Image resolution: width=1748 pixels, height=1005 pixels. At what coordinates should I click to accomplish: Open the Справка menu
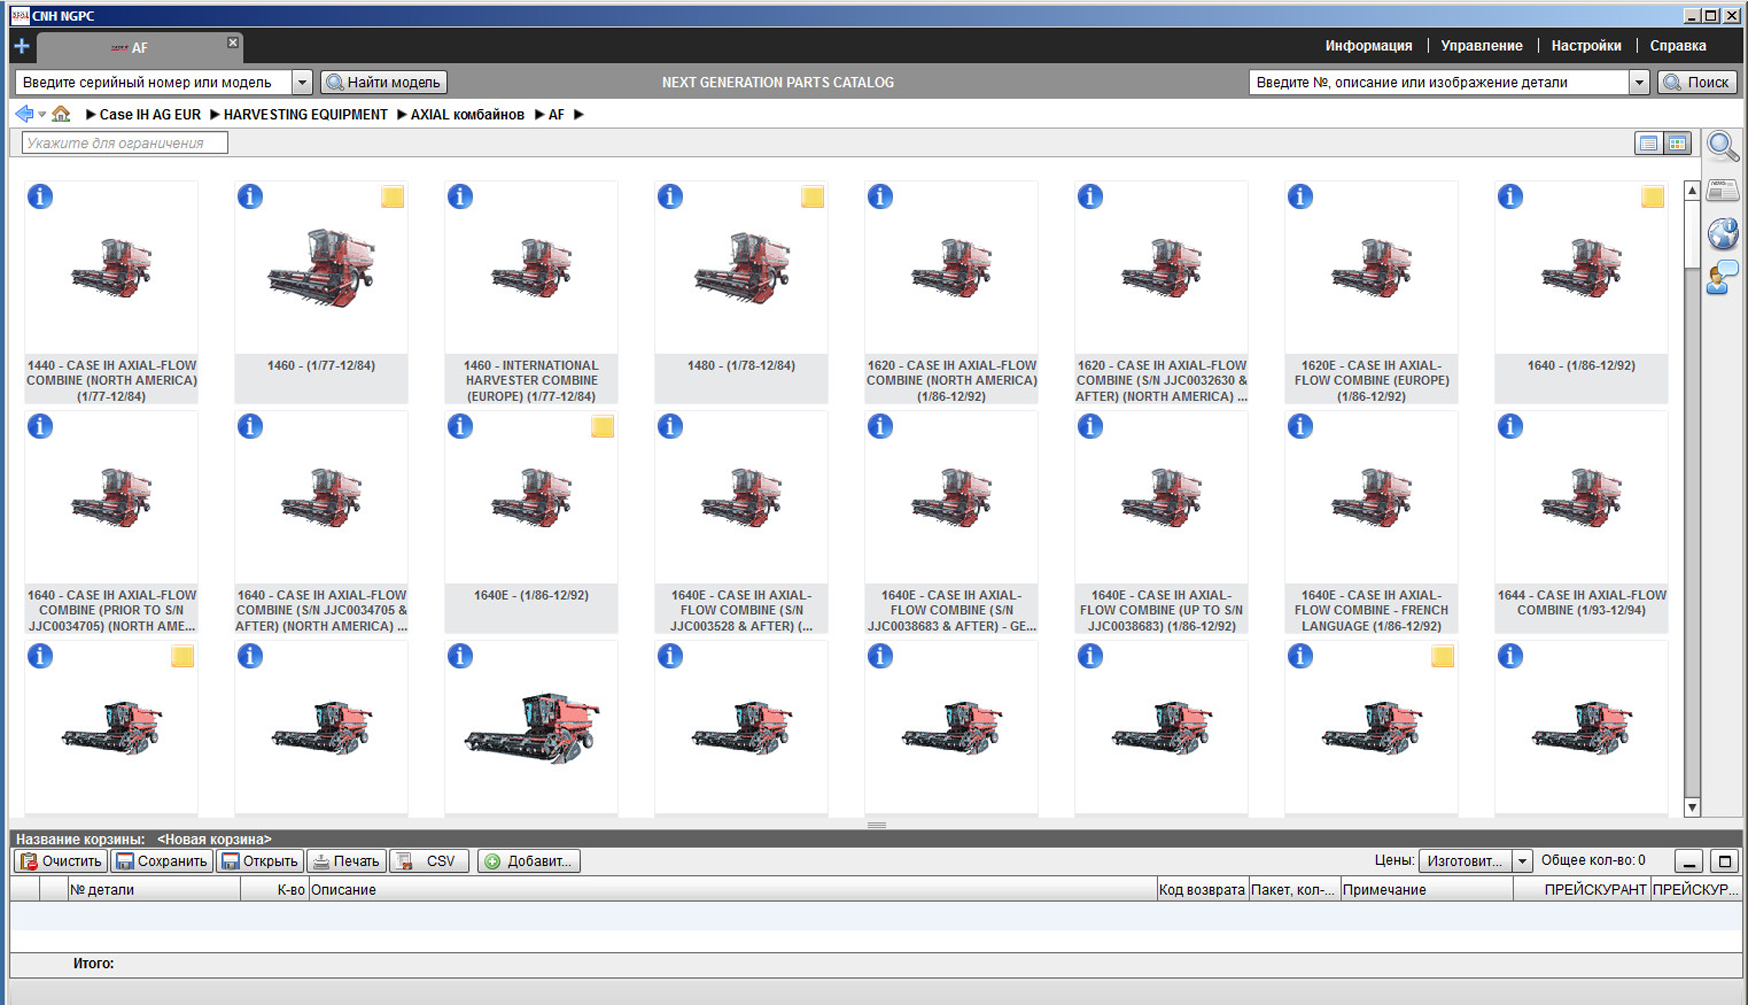click(1677, 46)
